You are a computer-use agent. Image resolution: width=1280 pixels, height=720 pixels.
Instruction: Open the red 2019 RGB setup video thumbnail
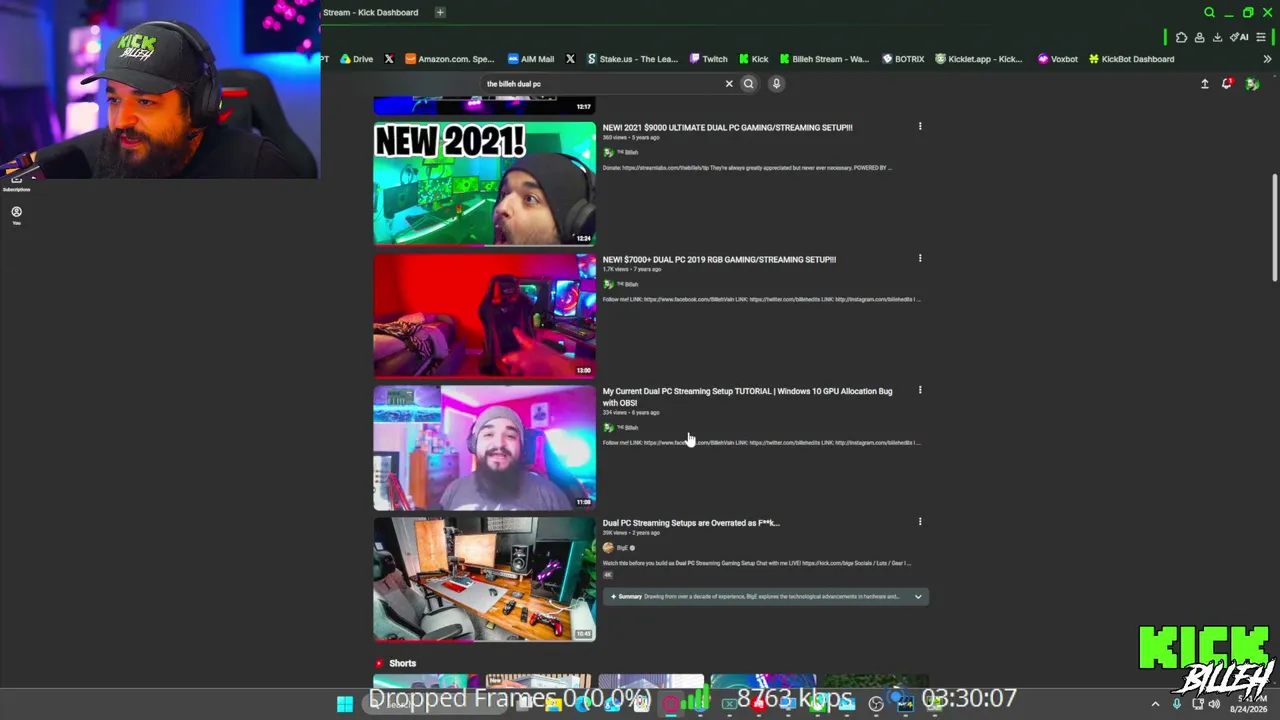[x=484, y=315]
